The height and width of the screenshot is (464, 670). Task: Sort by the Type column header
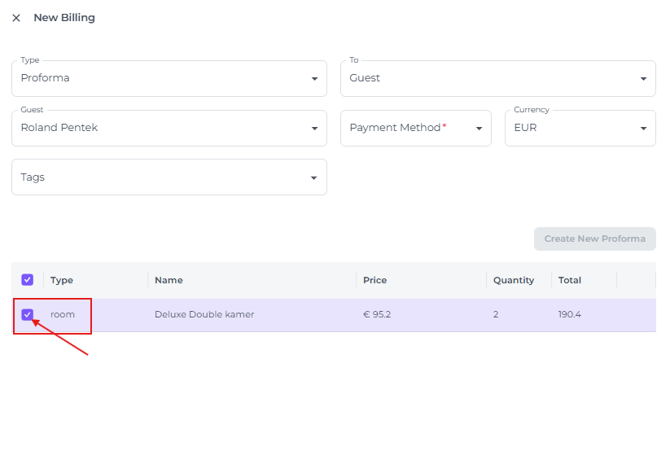point(62,281)
